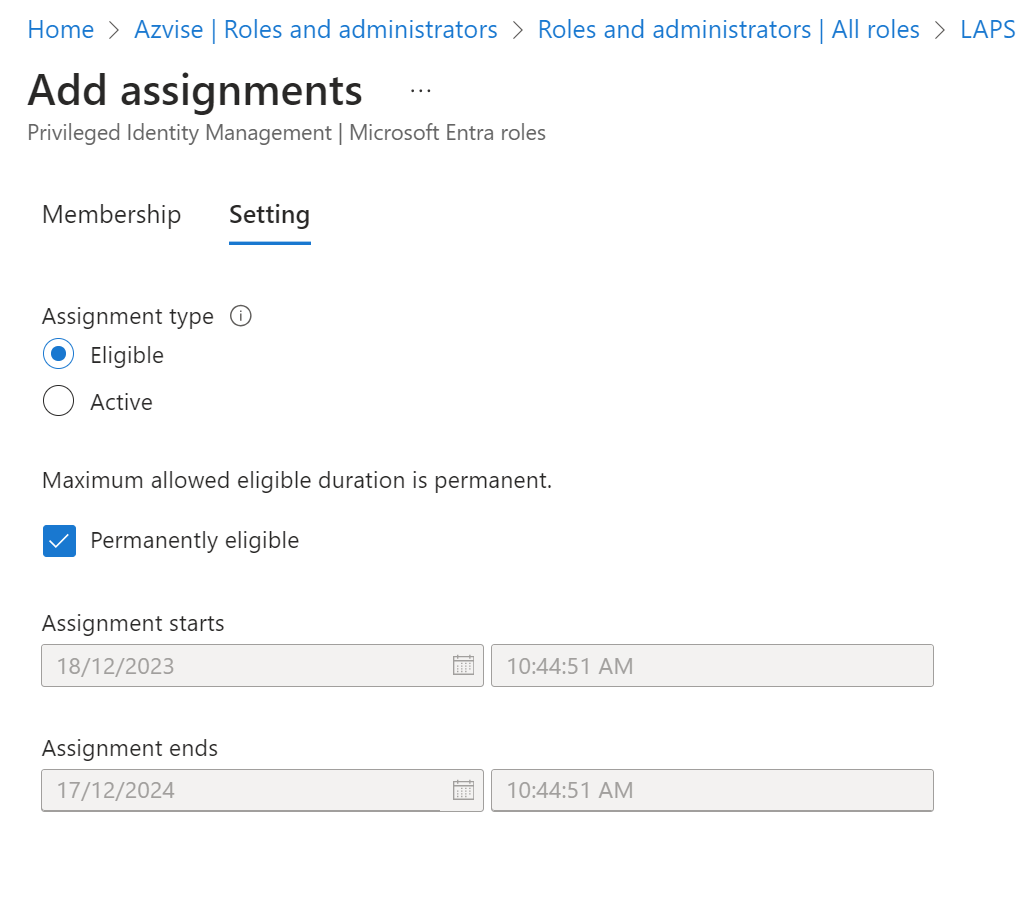Open the LAPS breadcrumb link
Screen dimensions: 1024x913
[x=987, y=29]
